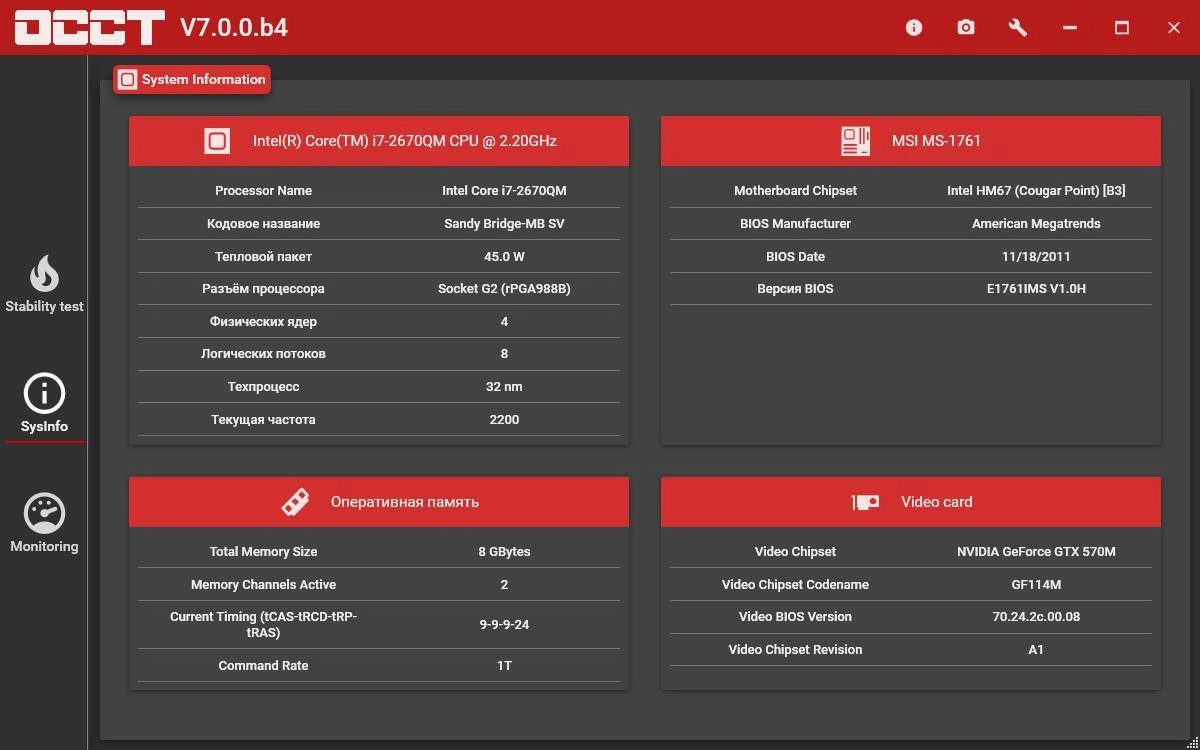1200x750 pixels.
Task: Open settings via wrench icon
Action: 1018,27
